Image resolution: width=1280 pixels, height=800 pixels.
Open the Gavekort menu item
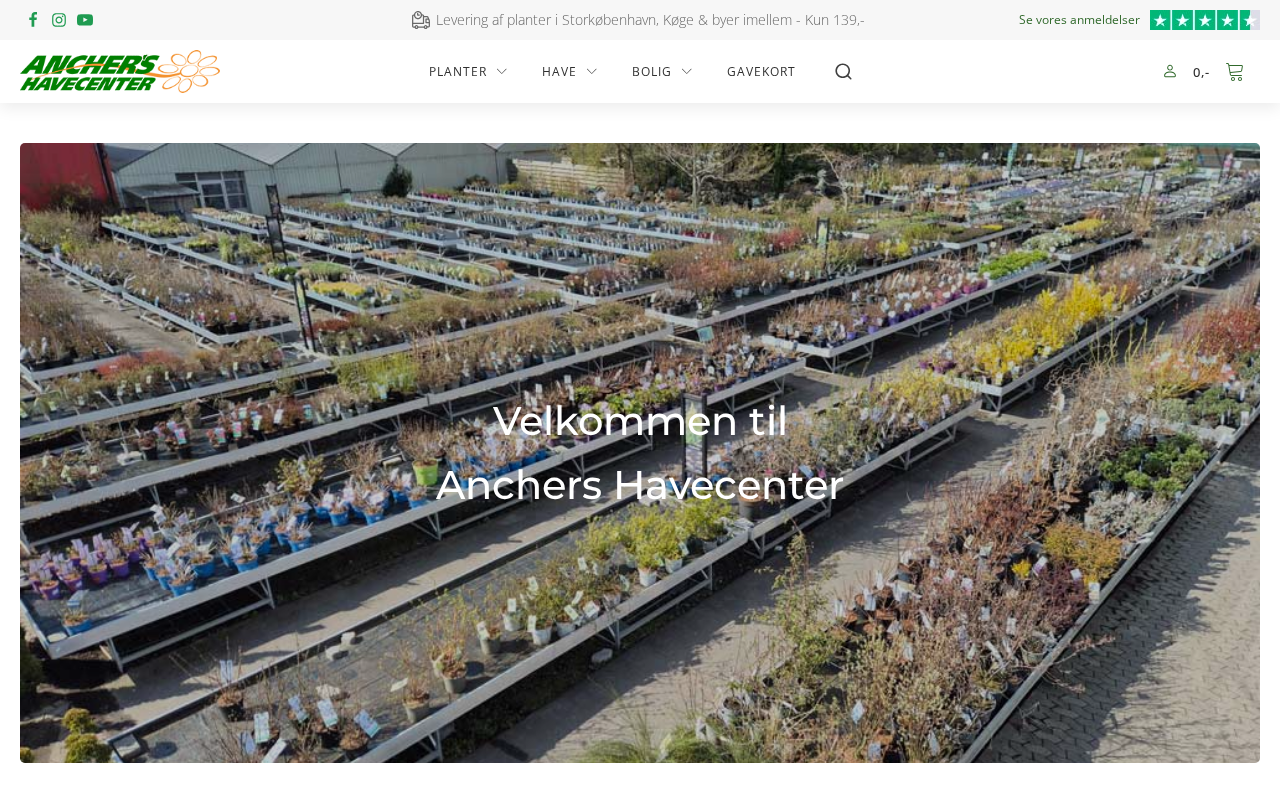[x=761, y=71]
